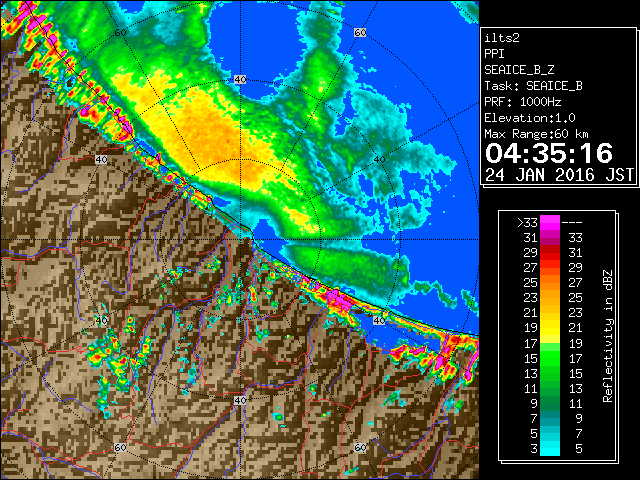Click the 'Reflectivity in dBZ' legend title
The image size is (640, 480).
[x=608, y=336]
